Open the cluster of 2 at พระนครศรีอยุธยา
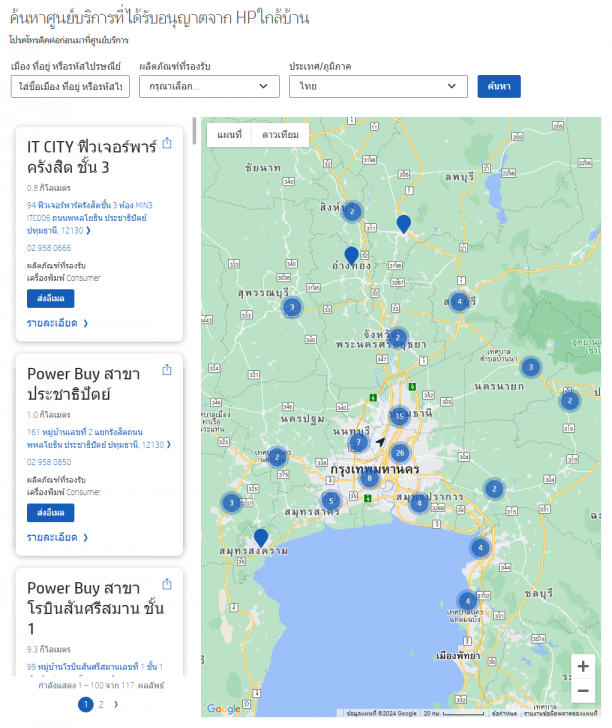The width and height of the screenshot is (612, 728). tap(397, 338)
